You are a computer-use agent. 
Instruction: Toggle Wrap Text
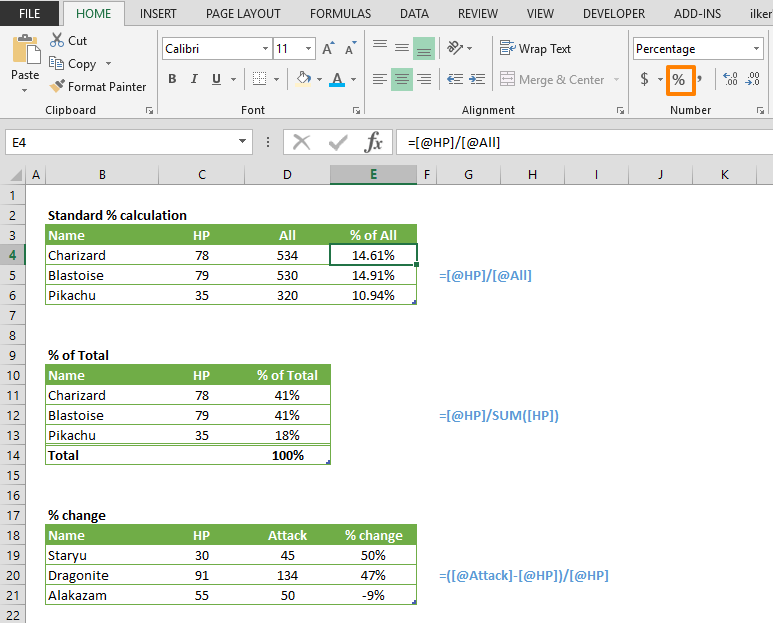click(x=535, y=48)
